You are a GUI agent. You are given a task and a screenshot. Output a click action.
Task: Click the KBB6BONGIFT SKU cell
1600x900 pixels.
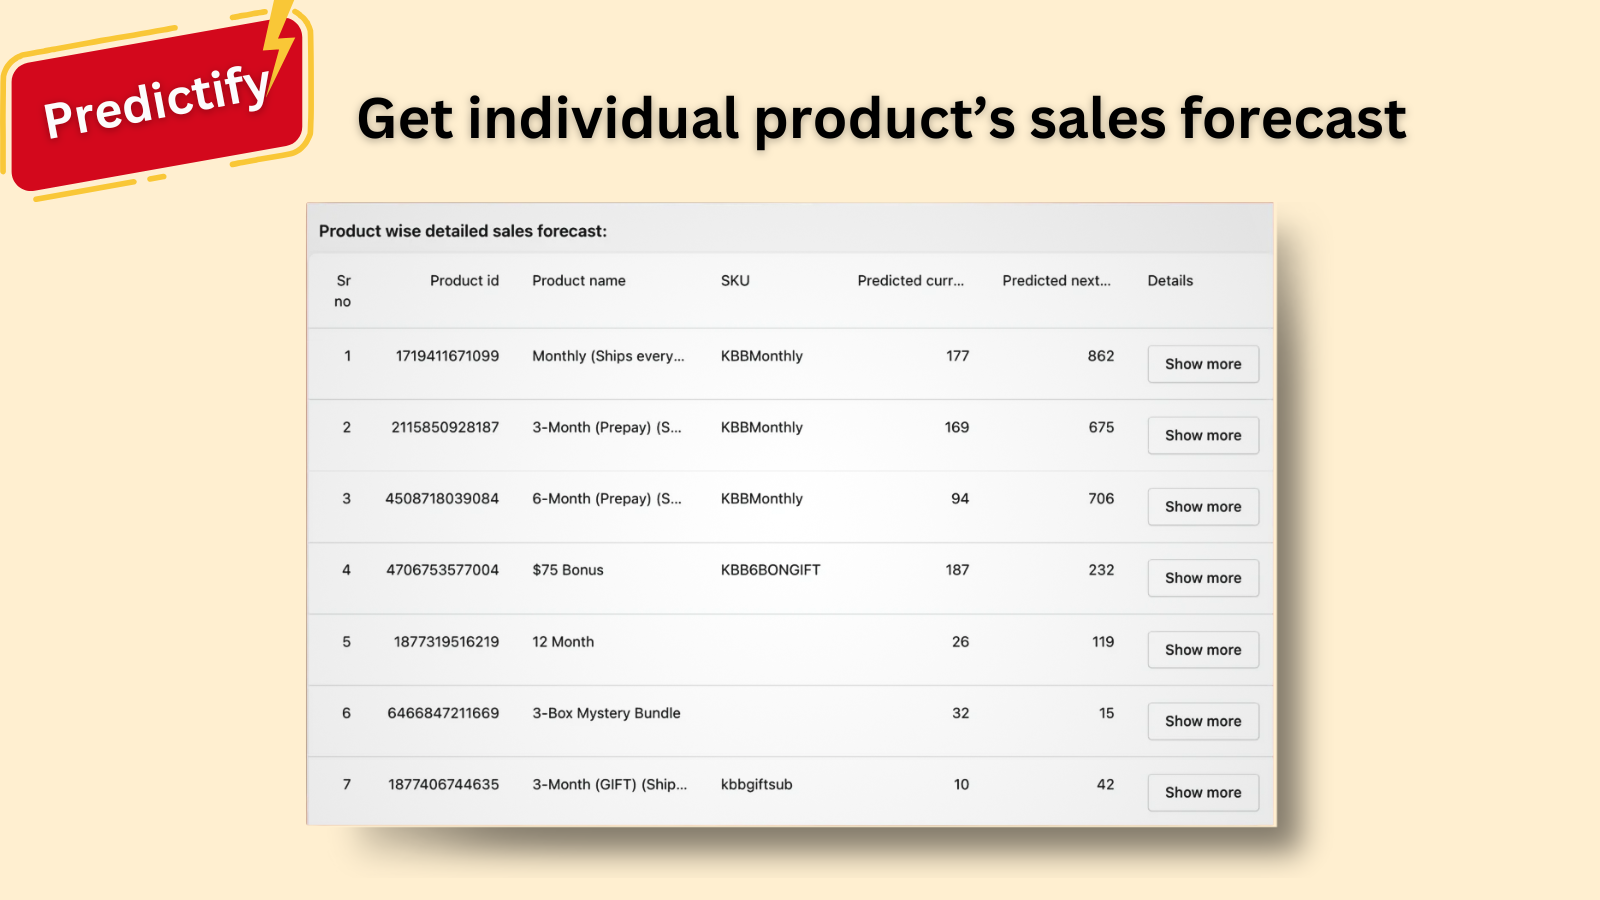(x=770, y=570)
